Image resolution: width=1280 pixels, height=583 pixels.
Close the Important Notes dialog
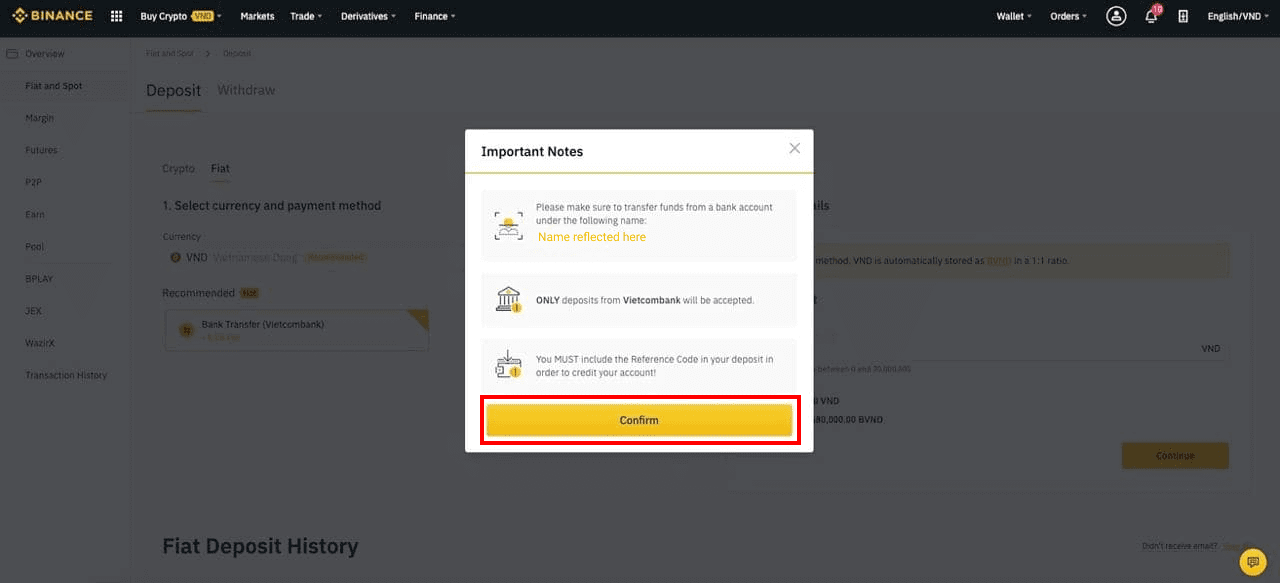click(794, 148)
